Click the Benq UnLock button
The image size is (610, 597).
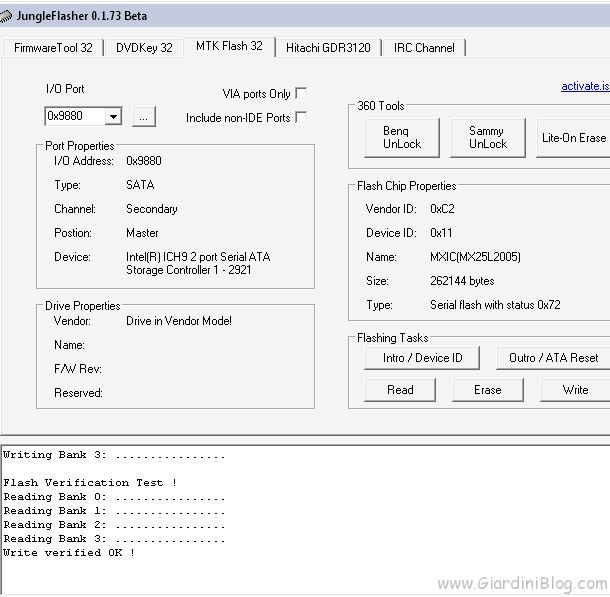click(x=402, y=138)
